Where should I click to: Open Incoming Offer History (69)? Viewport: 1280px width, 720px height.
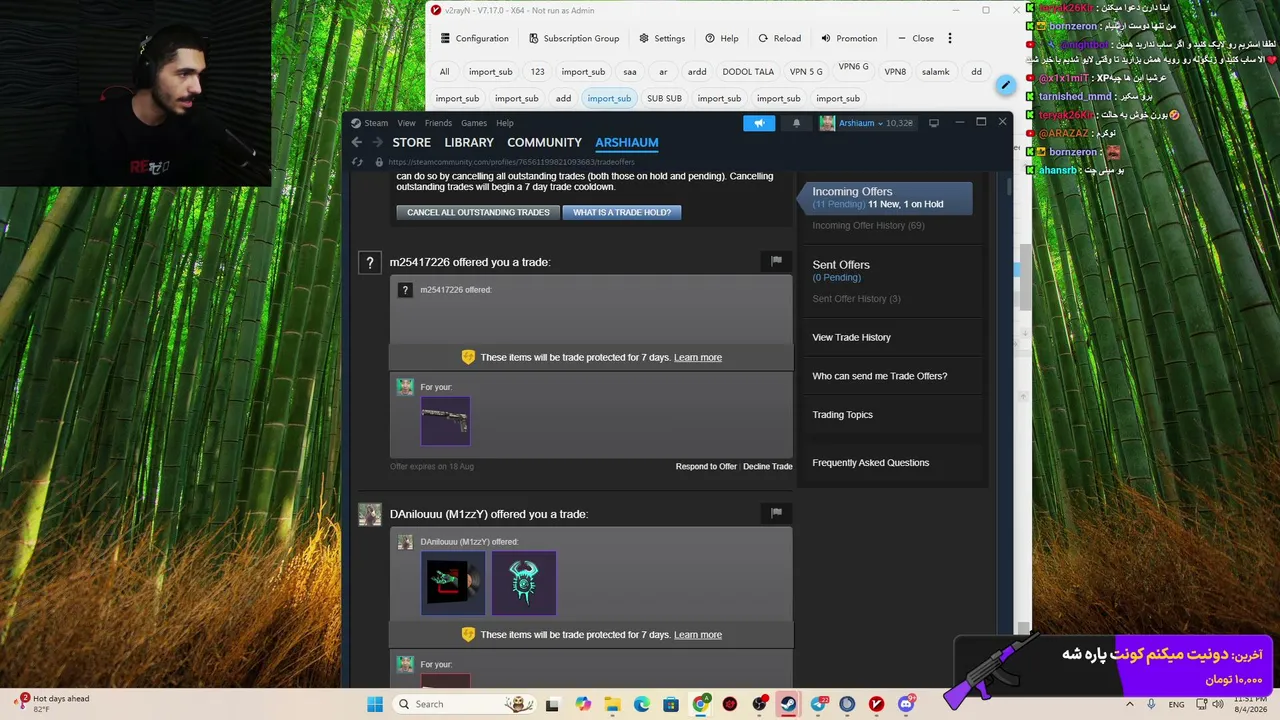point(868,226)
